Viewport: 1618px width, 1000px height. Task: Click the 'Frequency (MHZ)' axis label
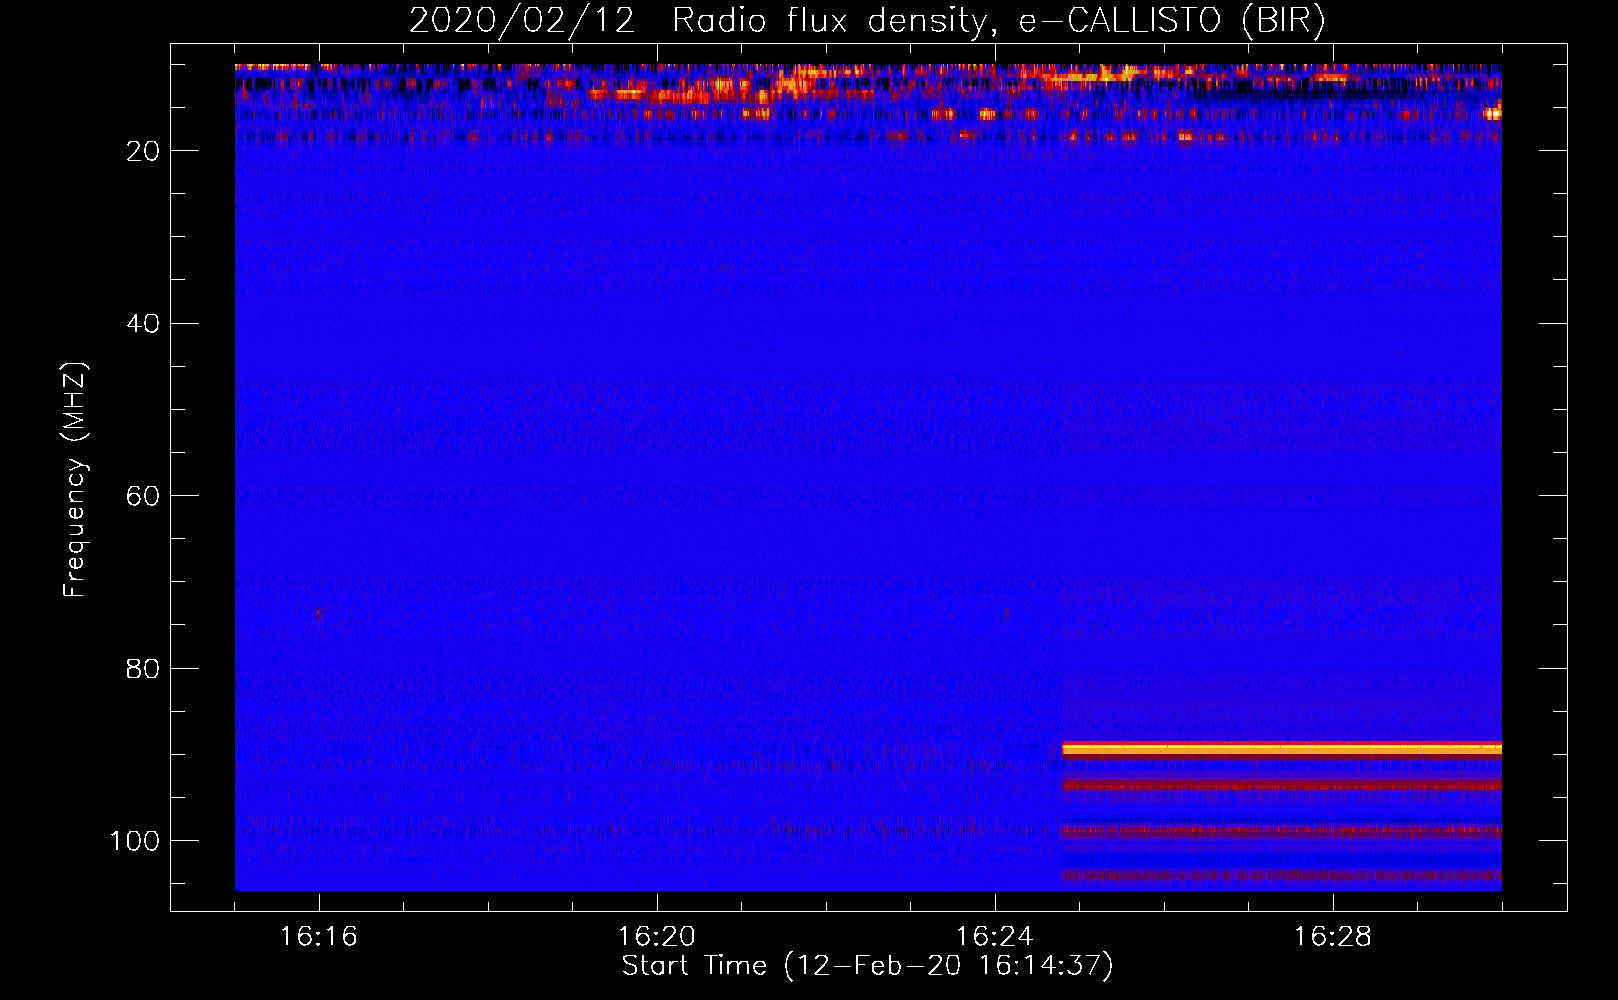click(75, 480)
